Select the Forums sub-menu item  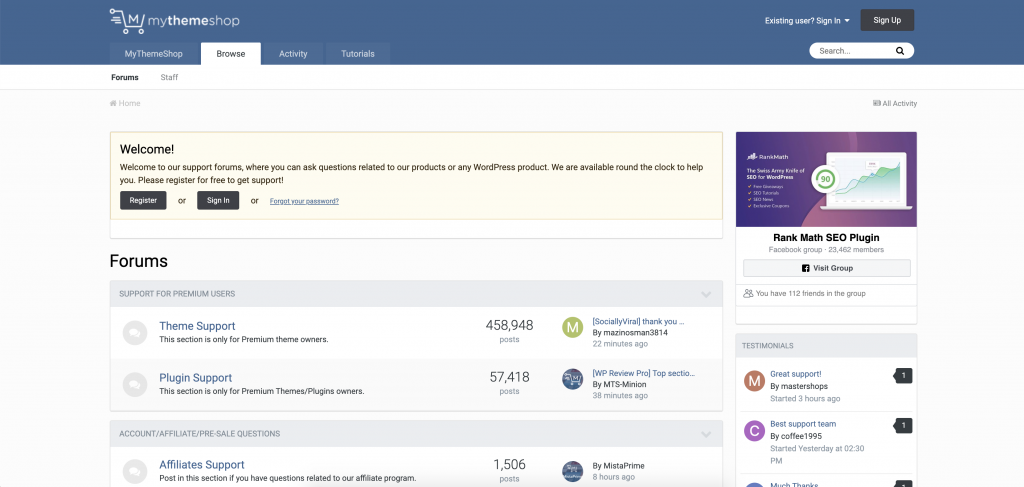(125, 77)
